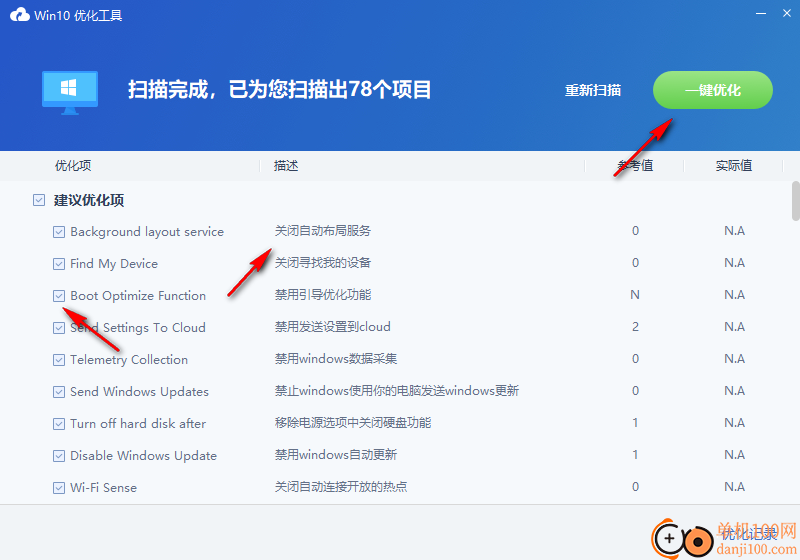Click the vertical scrollbar thumb
Viewport: 800px width, 560px height.
[795, 201]
